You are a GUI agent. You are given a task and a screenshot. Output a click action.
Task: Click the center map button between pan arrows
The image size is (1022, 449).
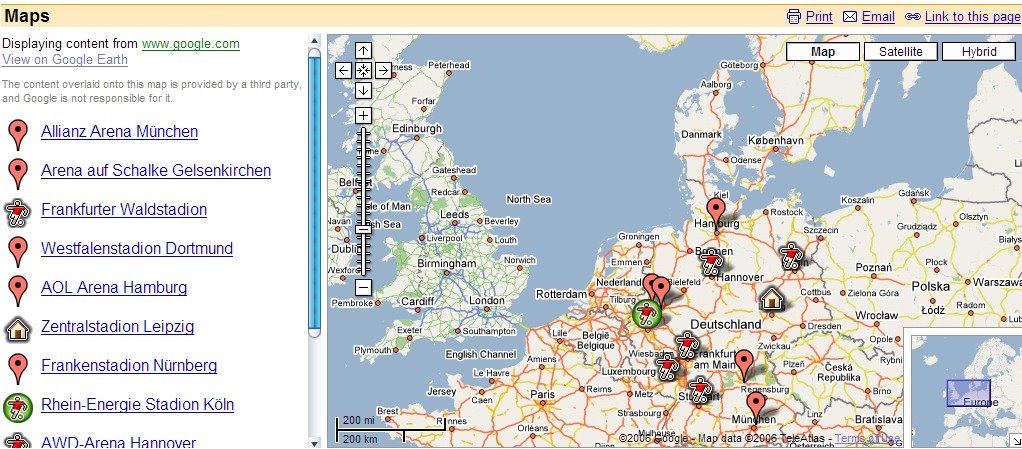[x=364, y=70]
